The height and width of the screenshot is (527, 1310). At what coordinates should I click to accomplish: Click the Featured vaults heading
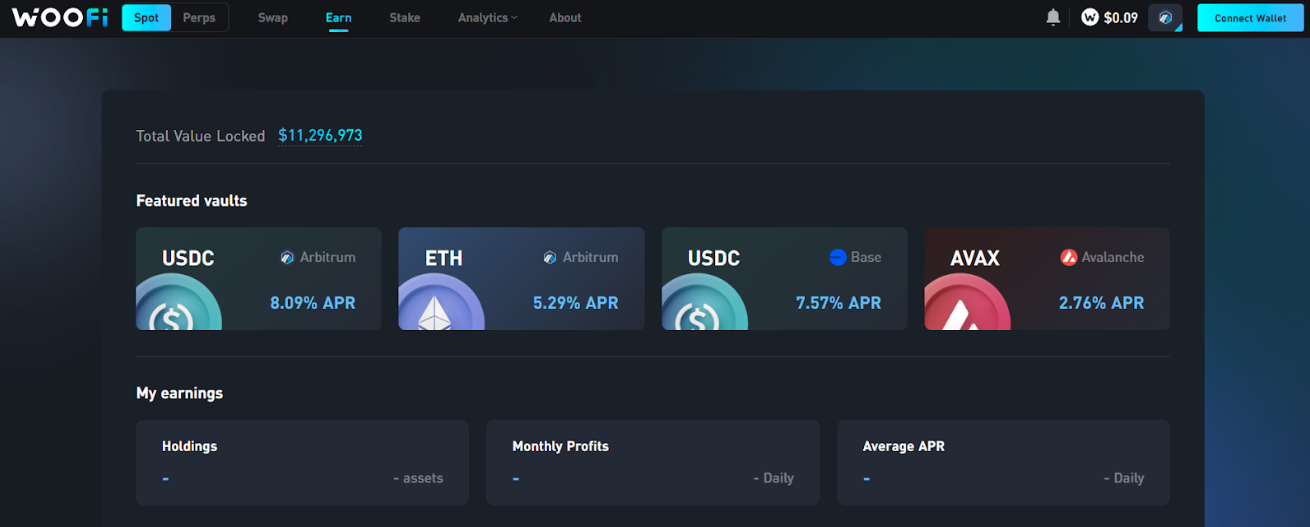pyautogui.click(x=191, y=201)
